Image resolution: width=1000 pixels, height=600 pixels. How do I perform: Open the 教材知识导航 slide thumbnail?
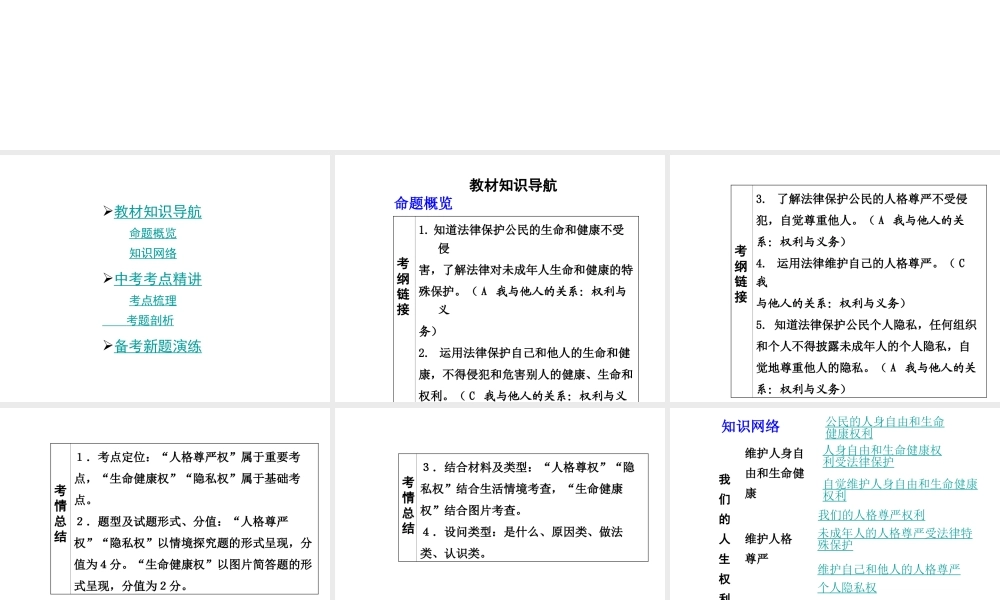click(x=499, y=279)
